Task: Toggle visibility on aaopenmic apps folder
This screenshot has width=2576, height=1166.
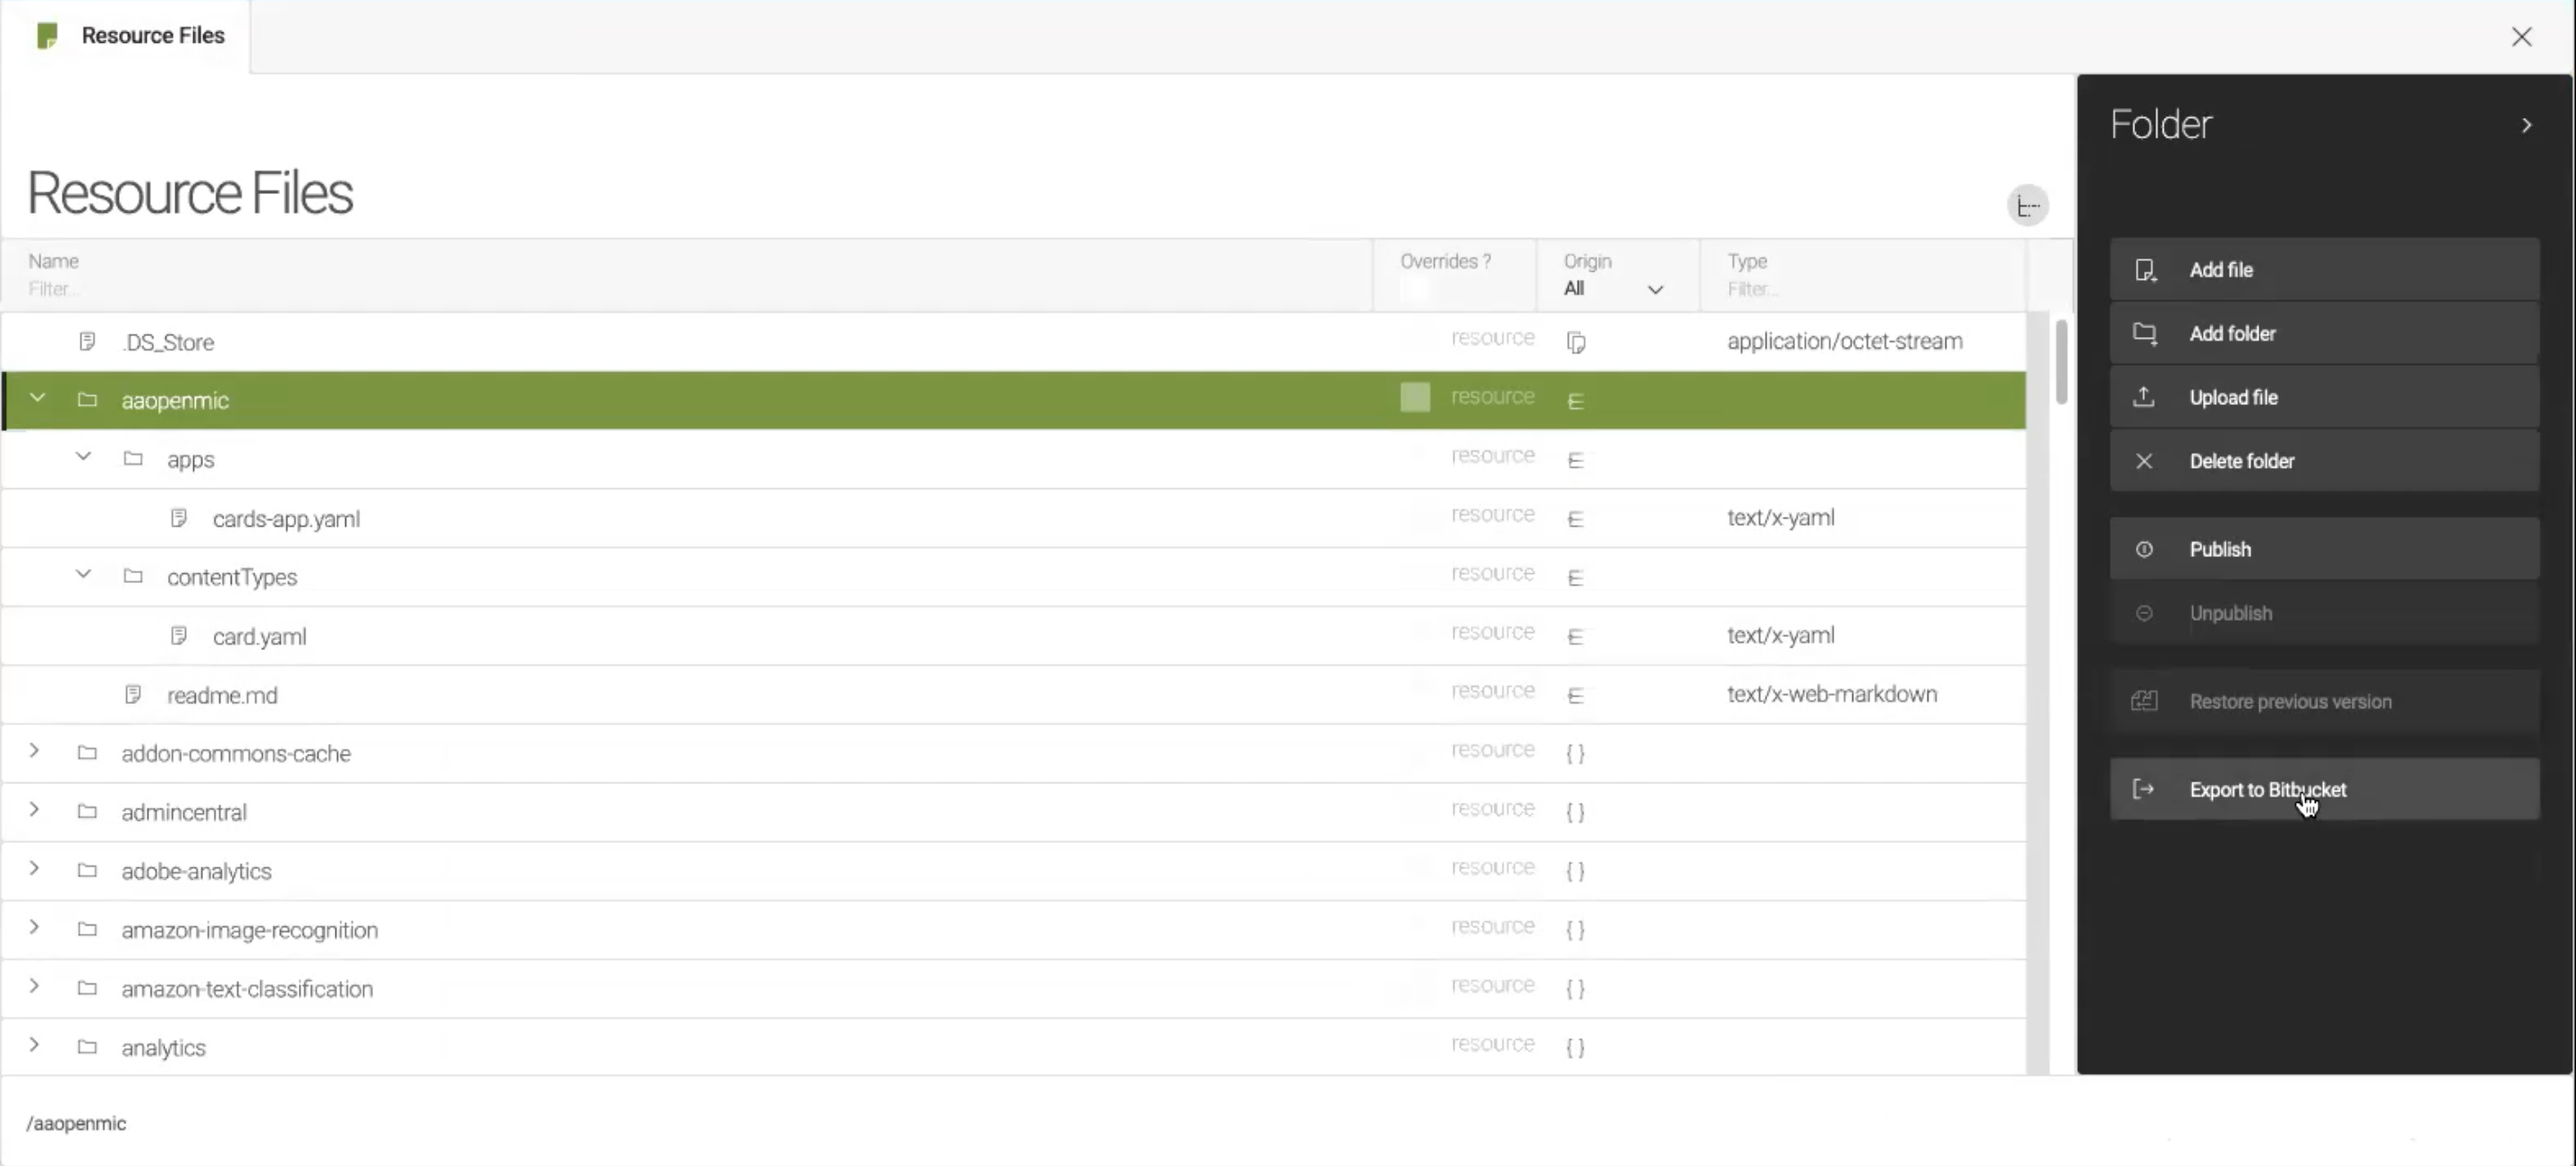Action: pyautogui.click(x=82, y=458)
